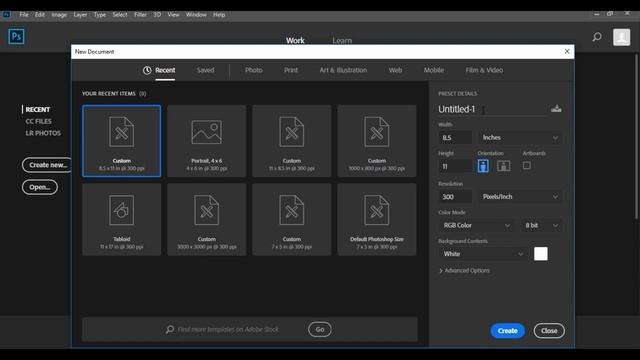Open the RGB Color mode dropdown
Screen dimensions: 640x360
coord(476,225)
